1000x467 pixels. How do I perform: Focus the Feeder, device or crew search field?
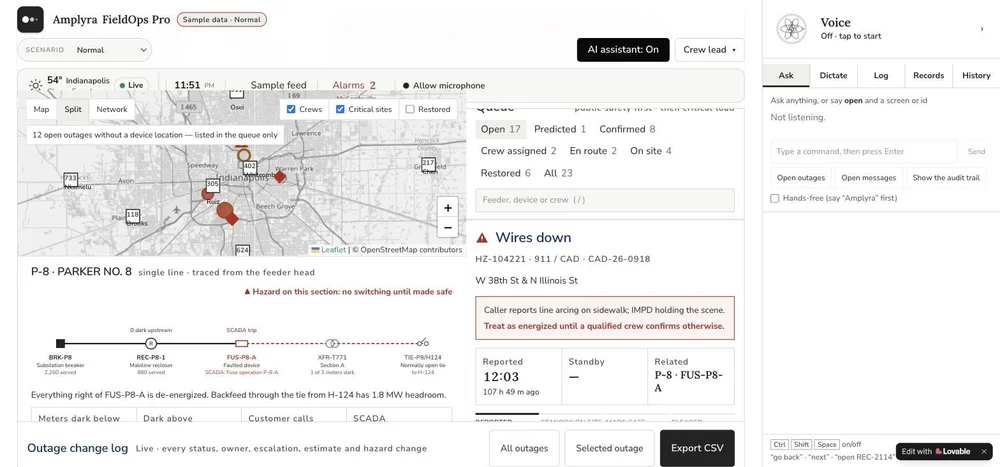click(605, 200)
